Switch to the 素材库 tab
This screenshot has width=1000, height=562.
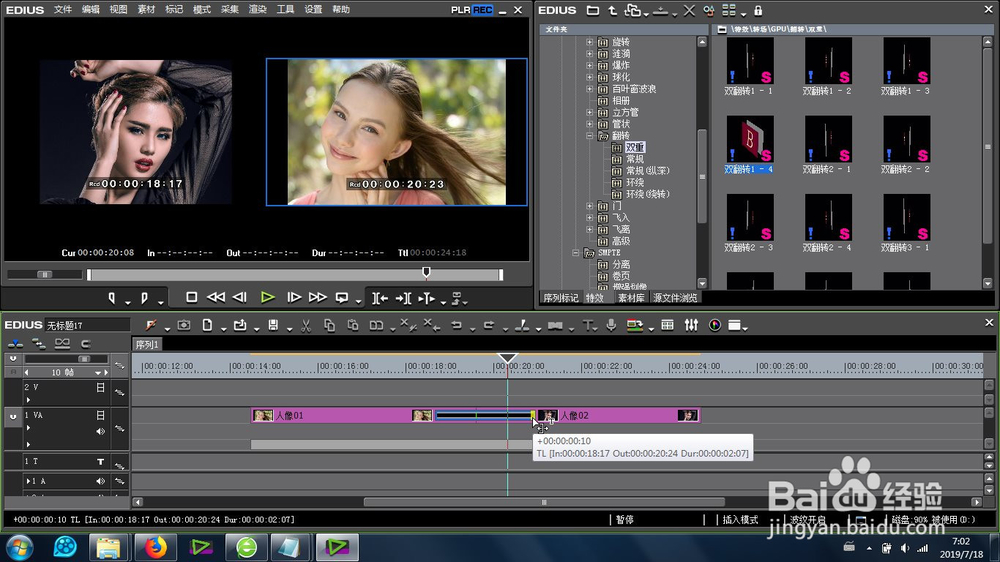[x=631, y=298]
